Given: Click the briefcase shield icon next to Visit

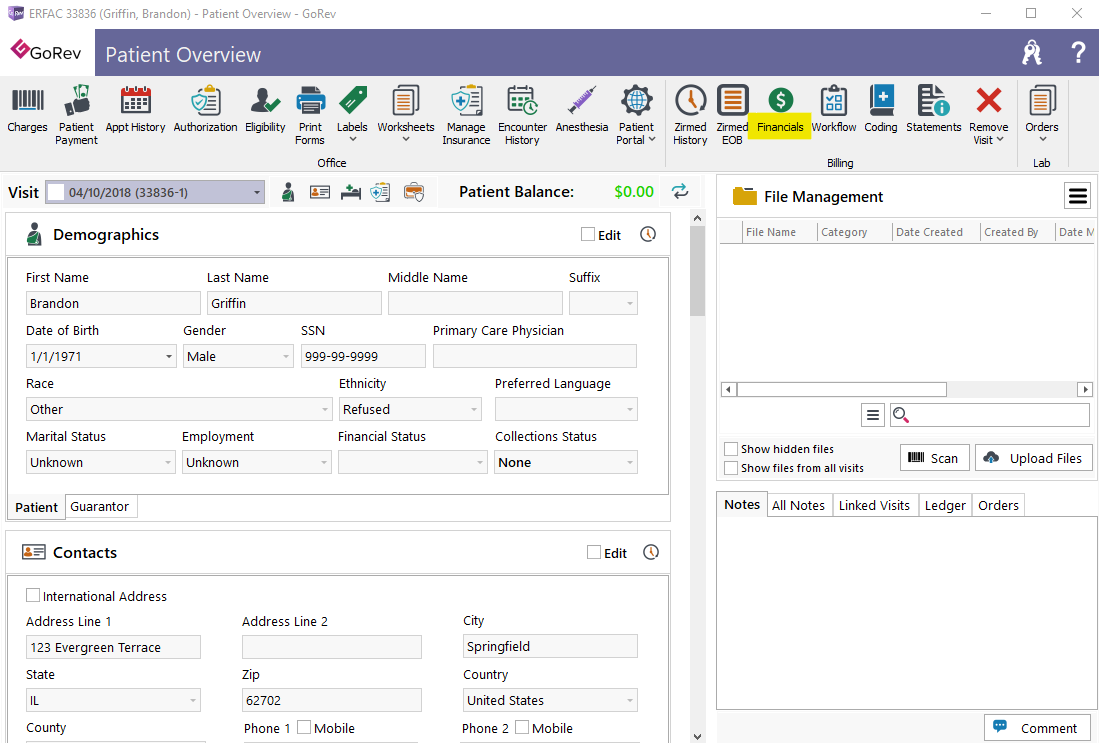Looking at the screenshot, I should tap(414, 192).
